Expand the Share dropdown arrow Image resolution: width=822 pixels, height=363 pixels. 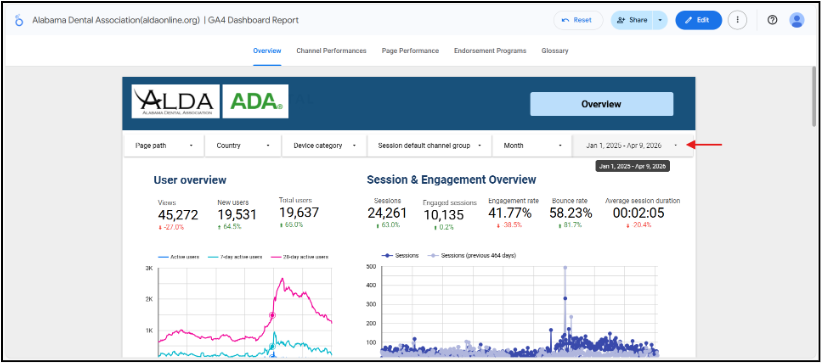click(x=660, y=20)
